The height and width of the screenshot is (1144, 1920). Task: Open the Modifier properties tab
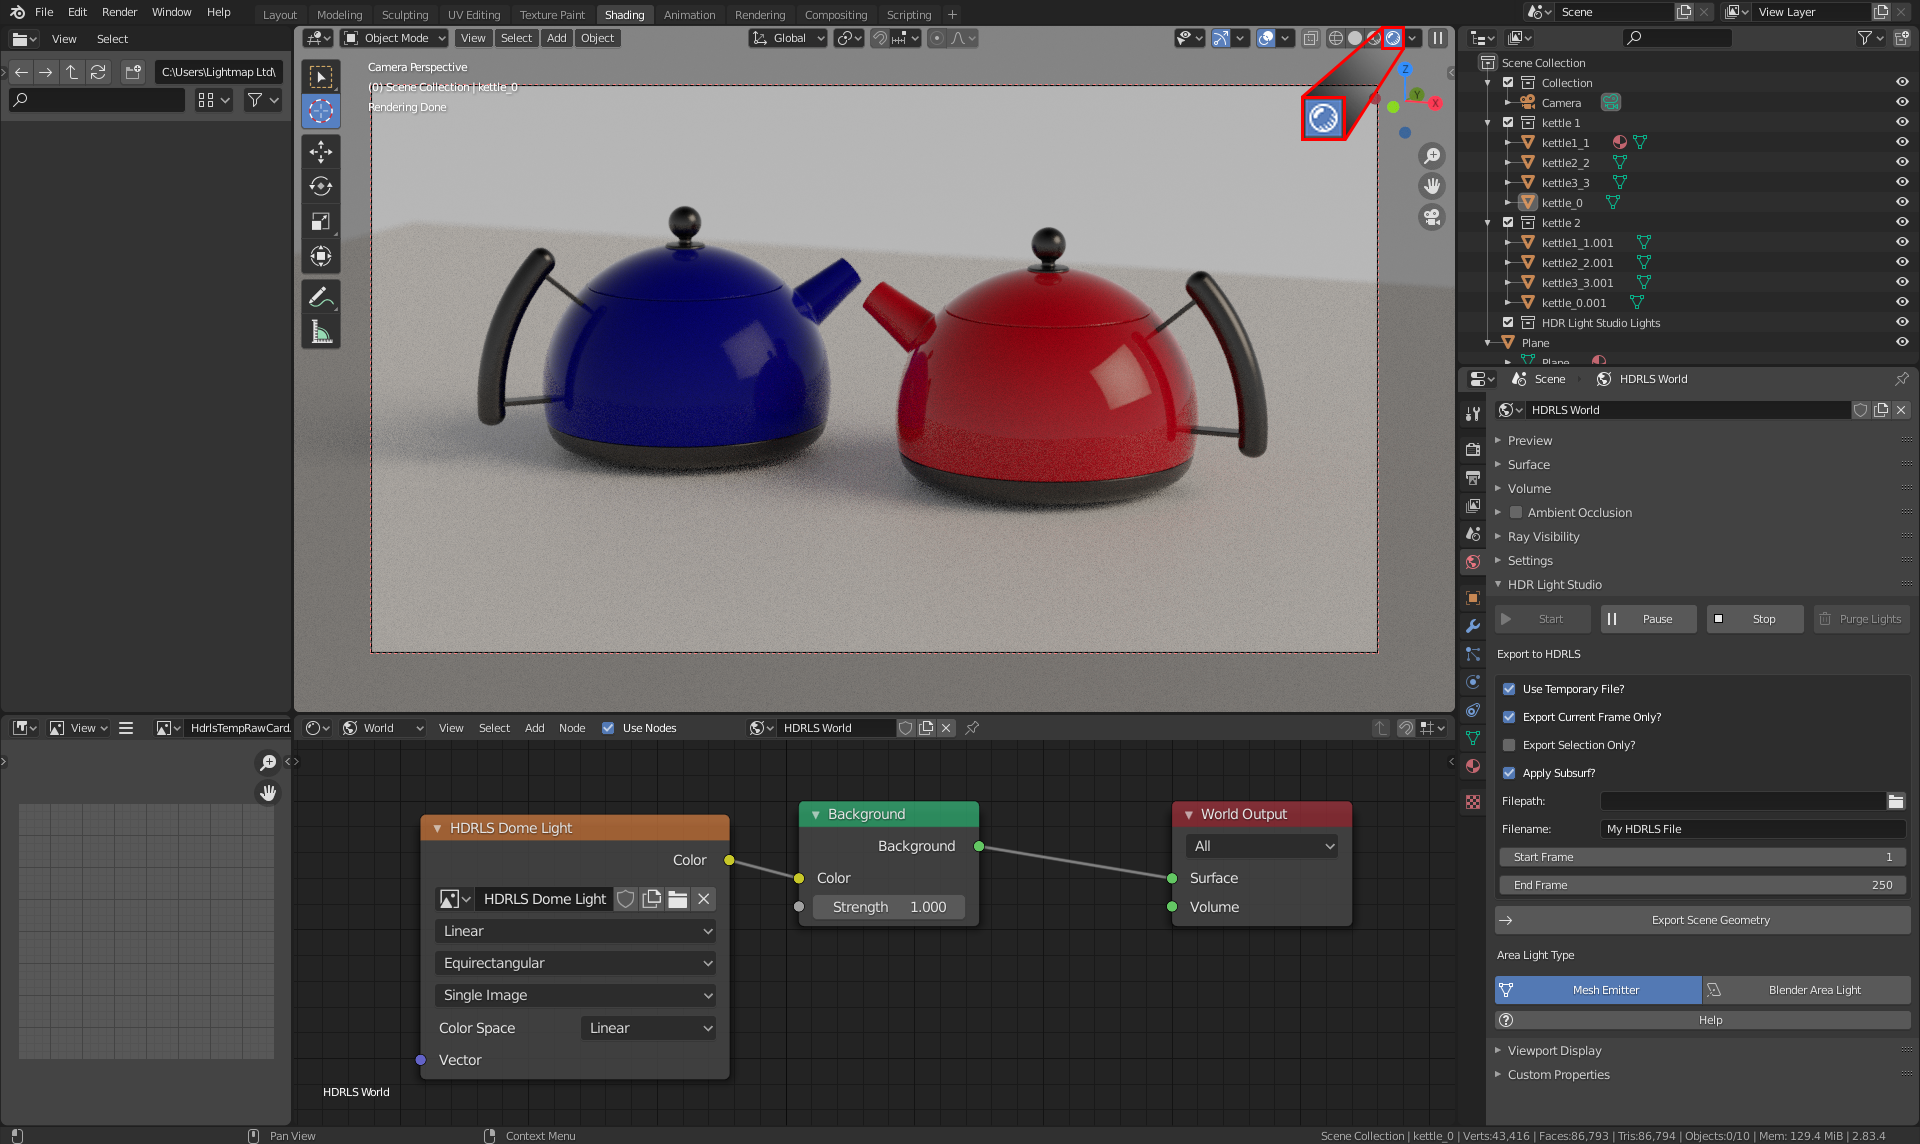tap(1472, 626)
